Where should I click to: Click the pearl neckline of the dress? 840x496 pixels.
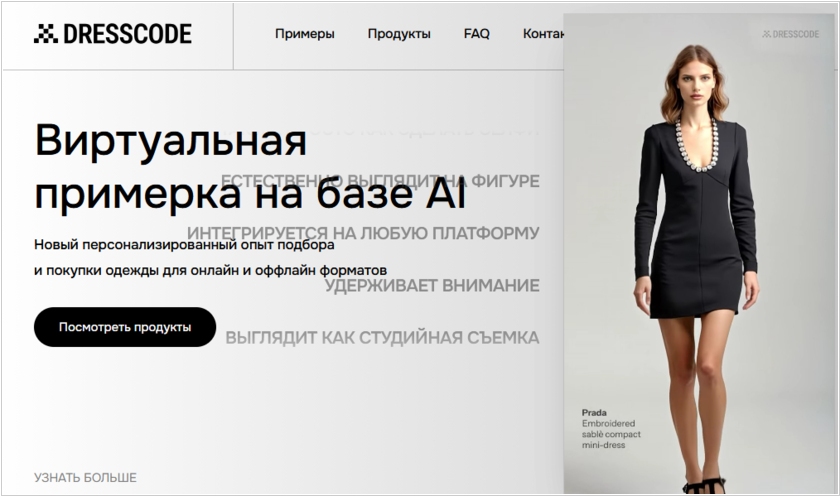[x=698, y=150]
